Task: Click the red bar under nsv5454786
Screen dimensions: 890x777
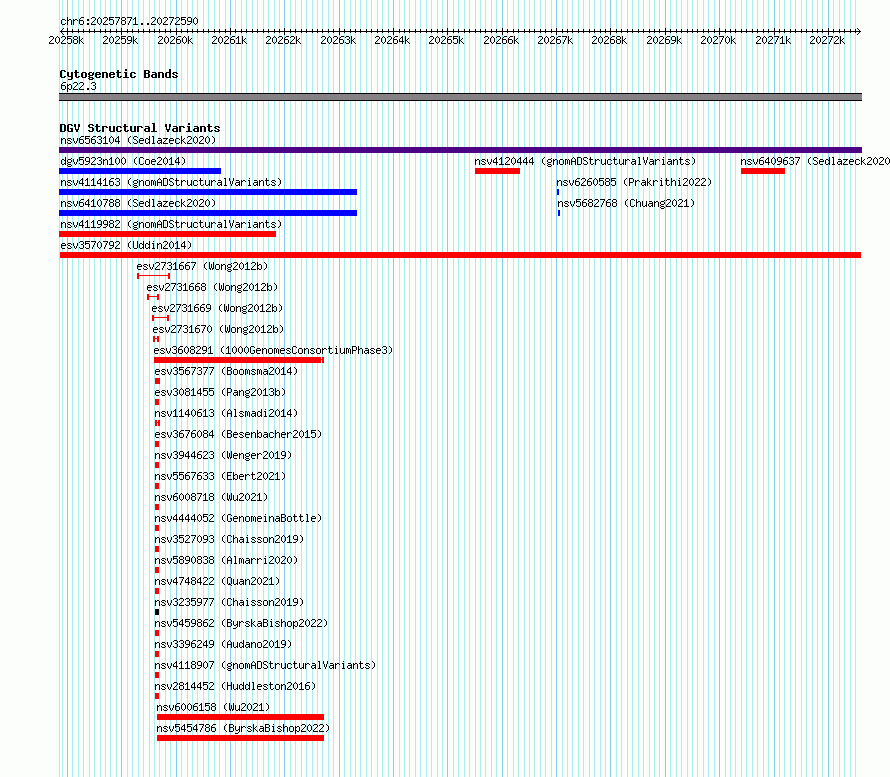Action: 240,738
